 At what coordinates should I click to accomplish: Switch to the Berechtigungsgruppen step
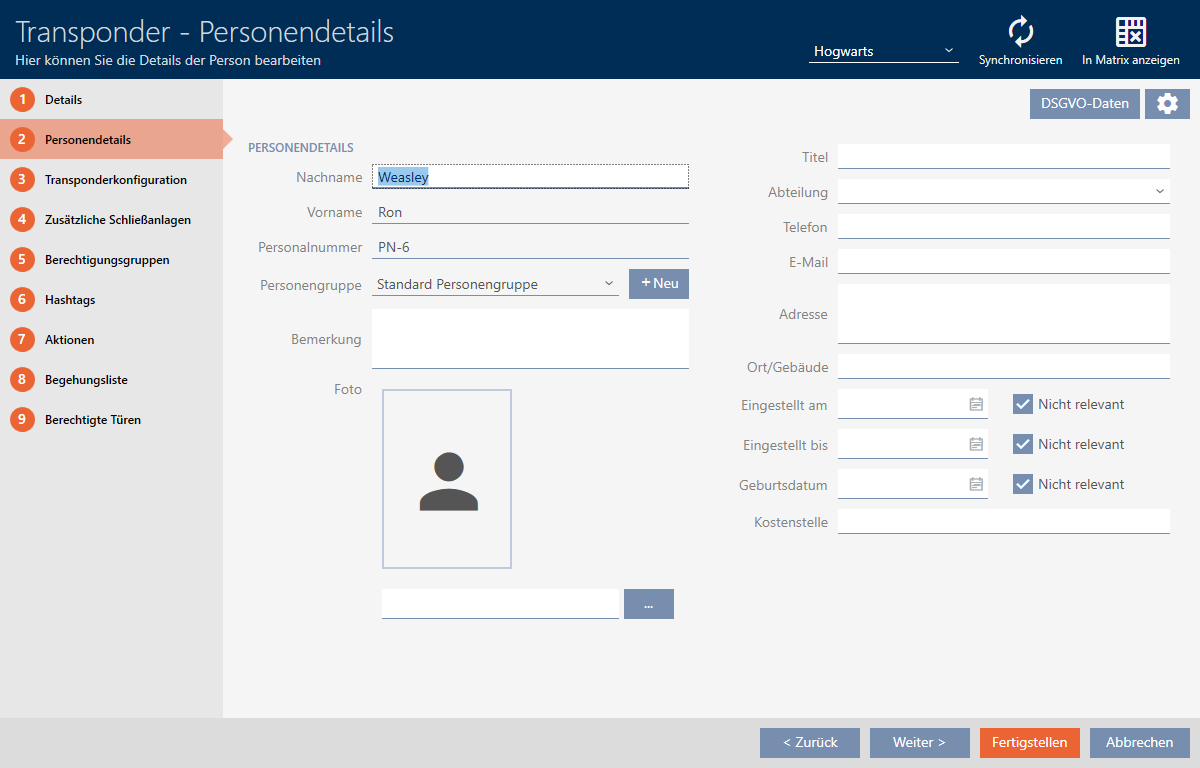click(x=106, y=260)
